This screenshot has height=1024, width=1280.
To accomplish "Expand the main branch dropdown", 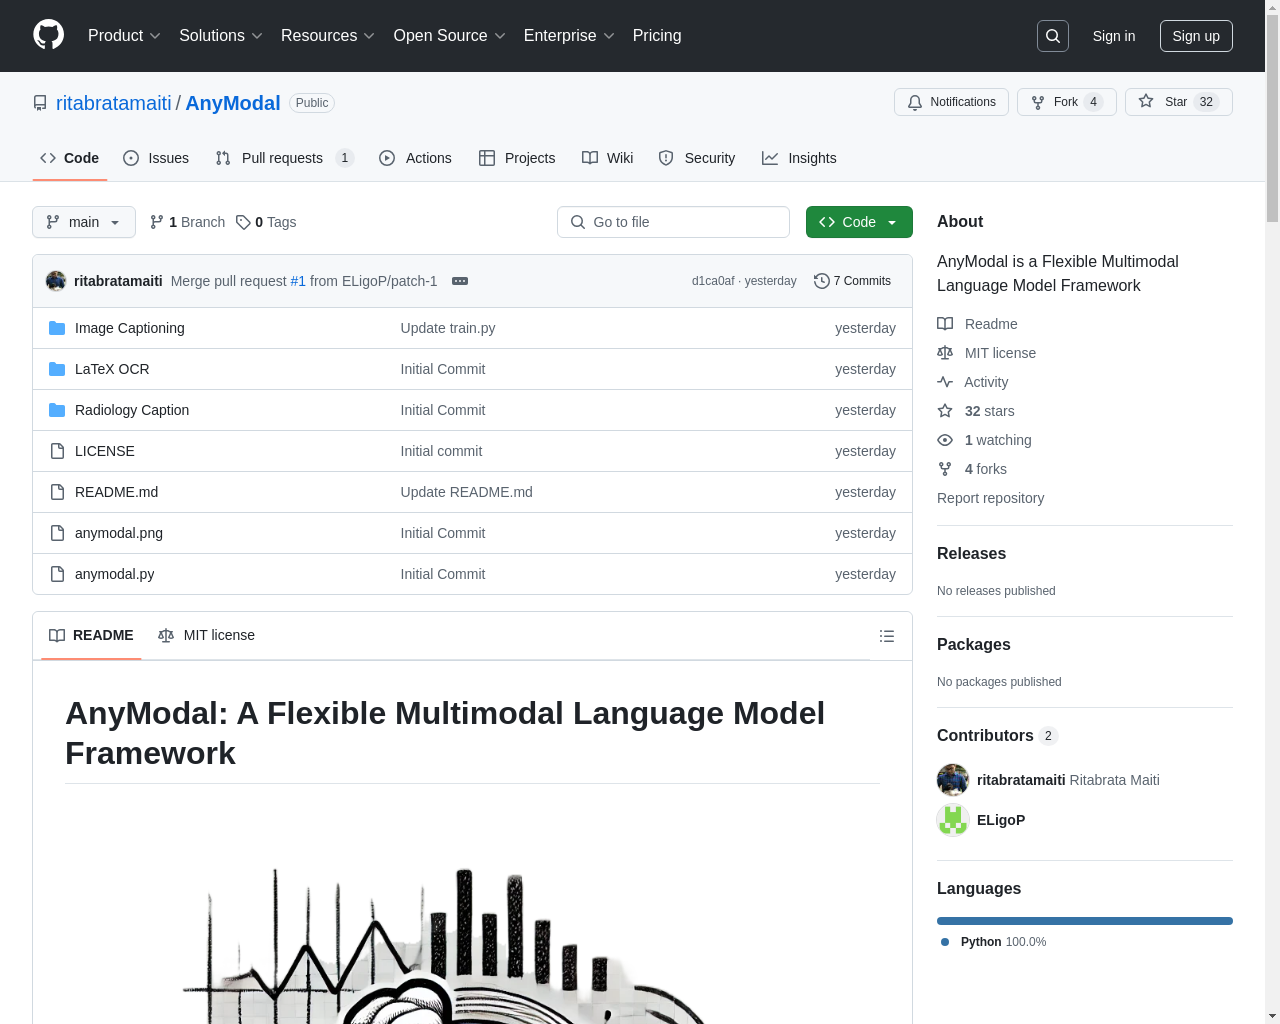I will [84, 222].
